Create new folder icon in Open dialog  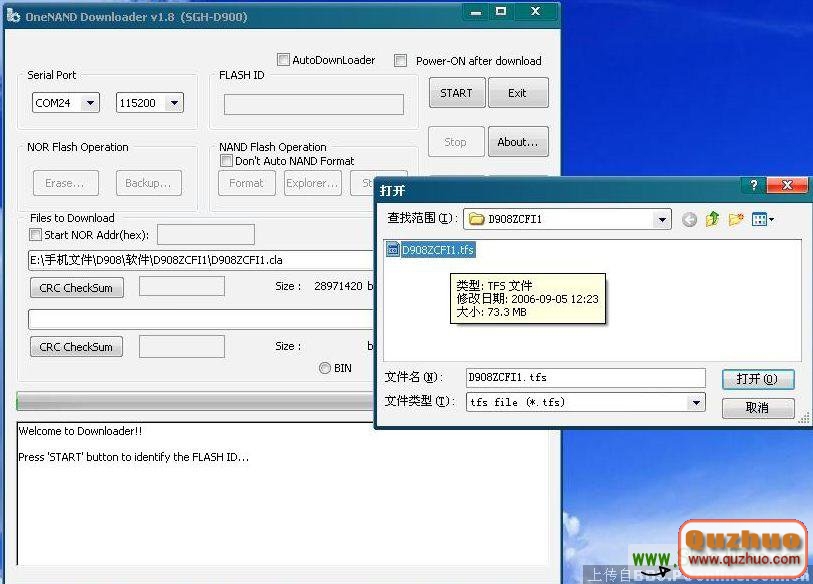pyautogui.click(x=736, y=219)
